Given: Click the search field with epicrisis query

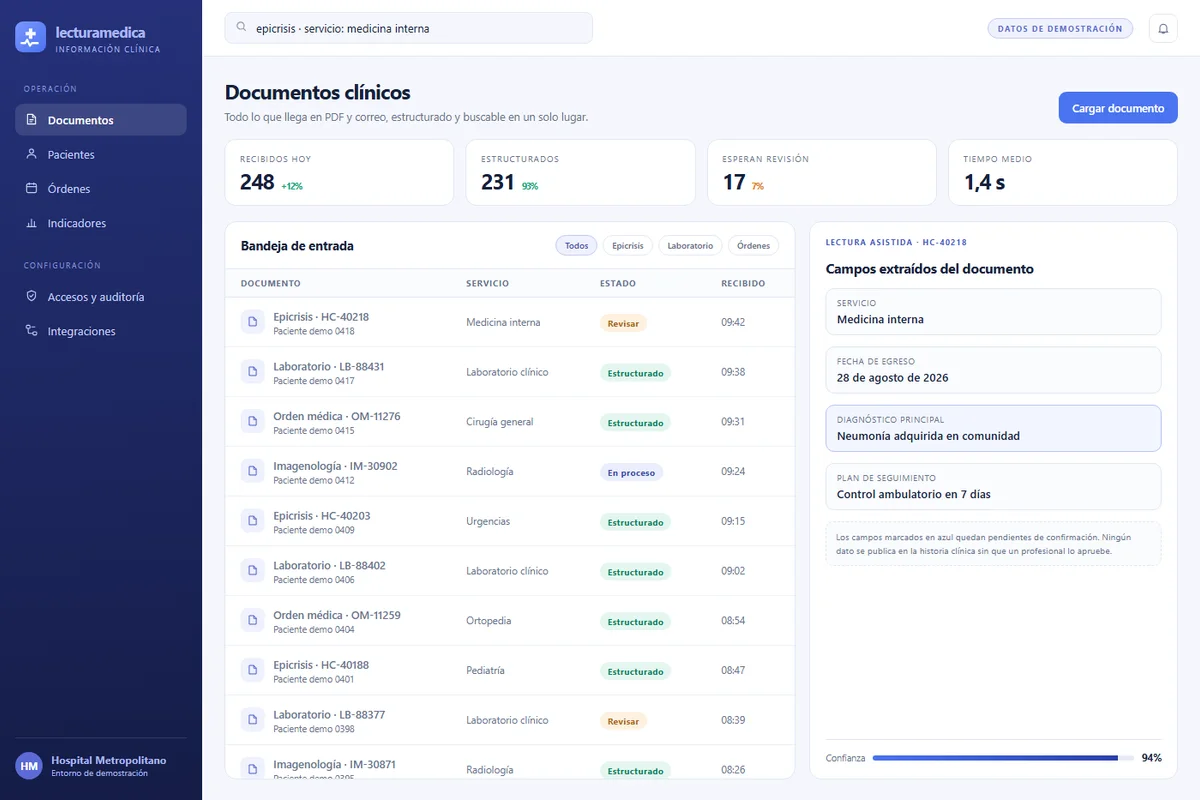Looking at the screenshot, I should [409, 28].
